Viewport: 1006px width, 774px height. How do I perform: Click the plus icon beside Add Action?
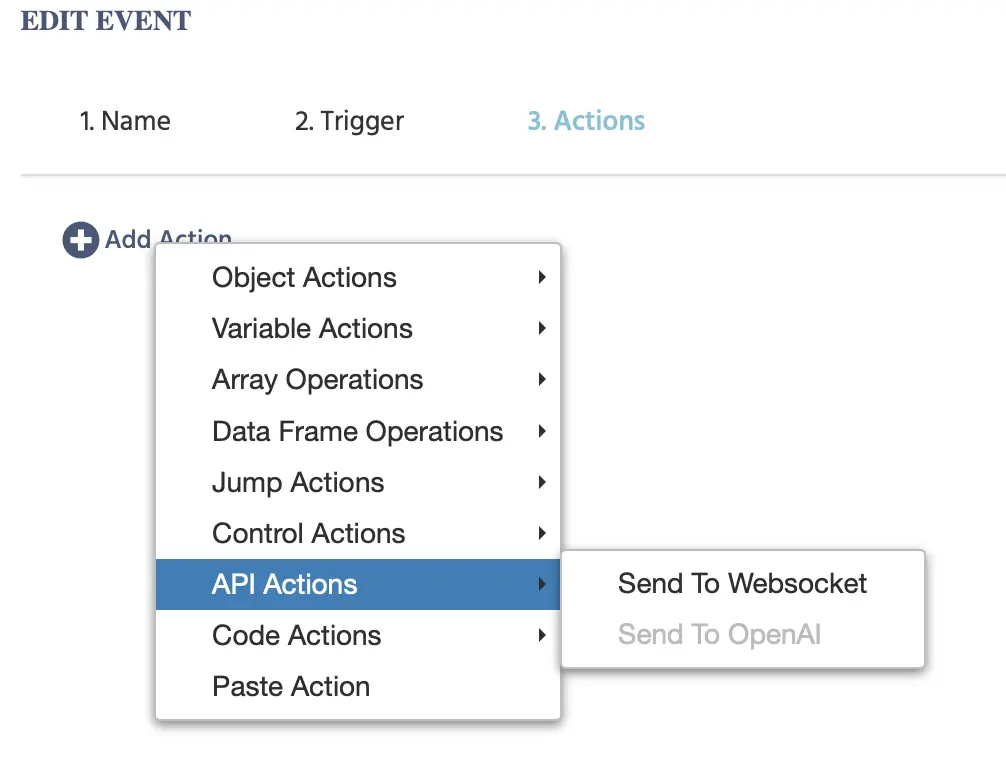tap(80, 240)
